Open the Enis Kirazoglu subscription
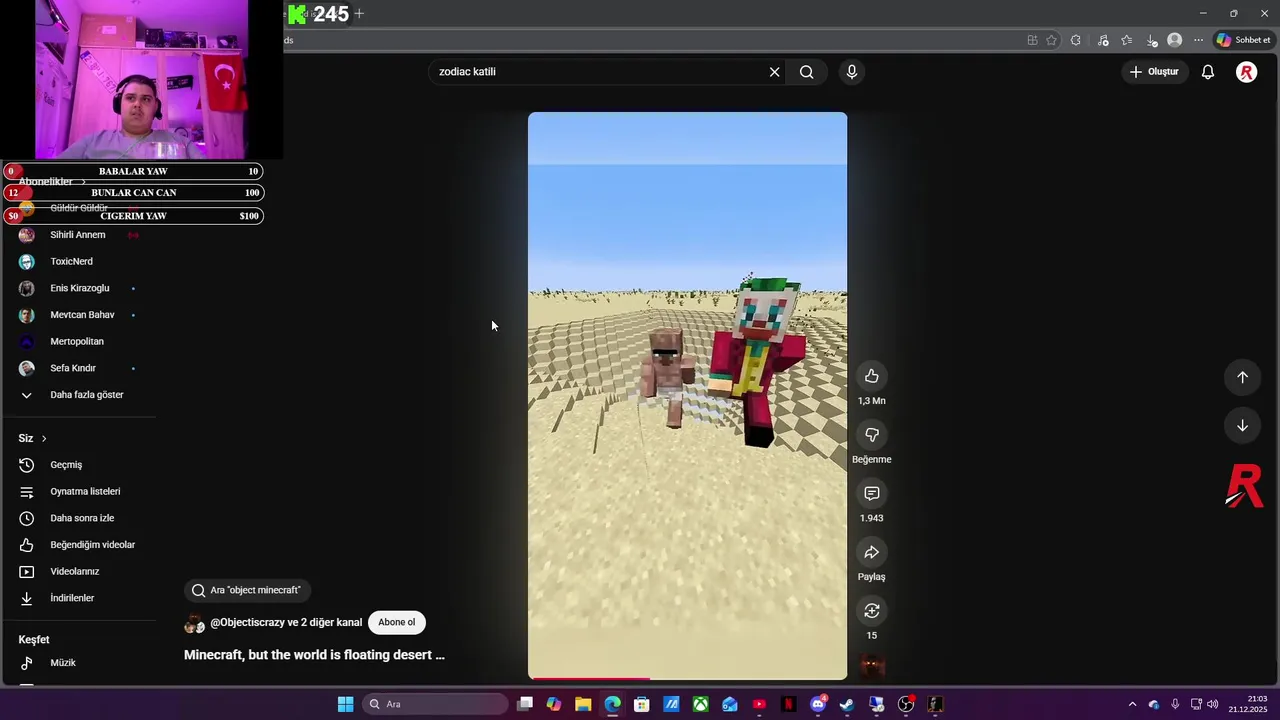Viewport: 1280px width, 720px height. coord(78,288)
